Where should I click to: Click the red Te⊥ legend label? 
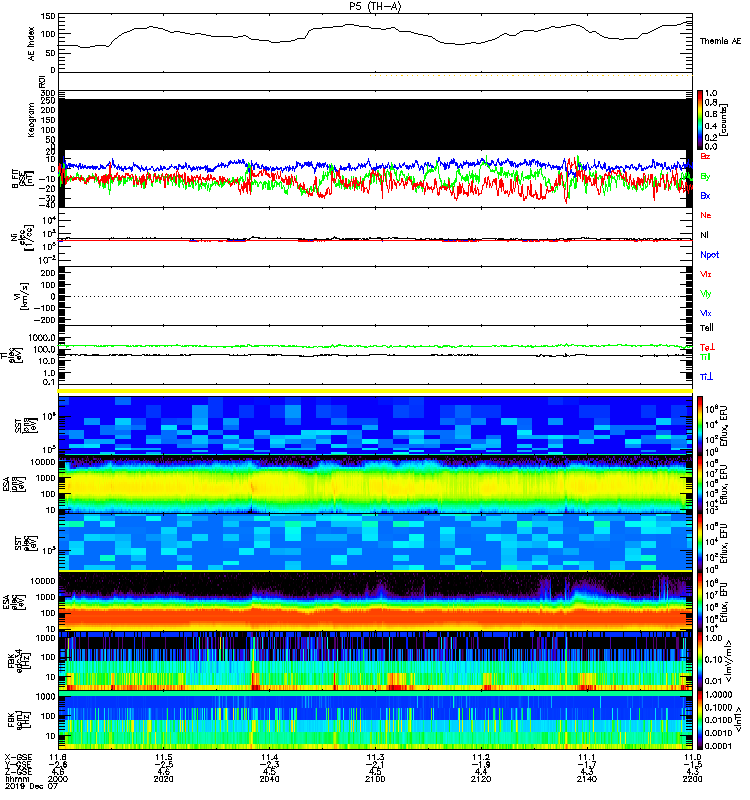tap(707, 347)
